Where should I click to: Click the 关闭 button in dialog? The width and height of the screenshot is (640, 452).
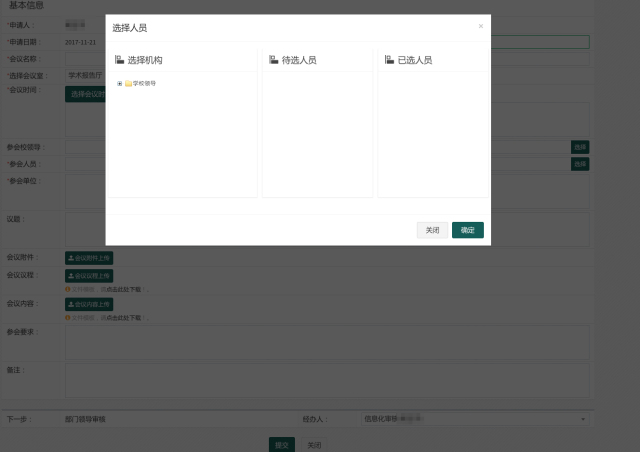(x=432, y=230)
